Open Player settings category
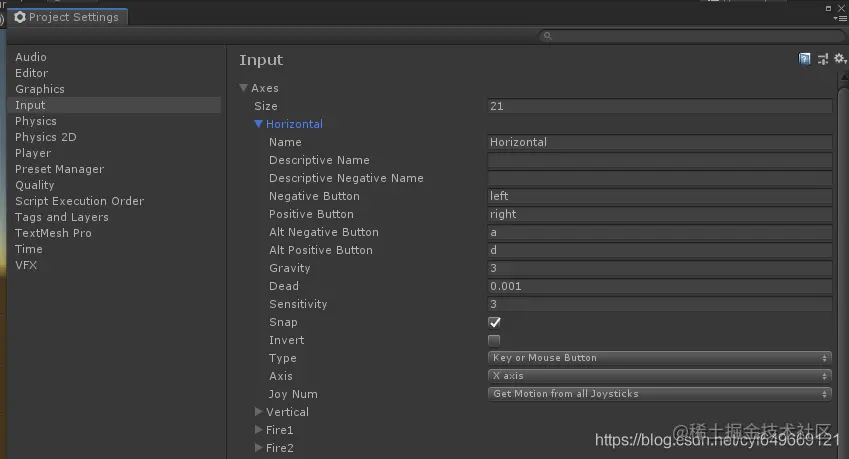The image size is (849, 459). point(33,153)
